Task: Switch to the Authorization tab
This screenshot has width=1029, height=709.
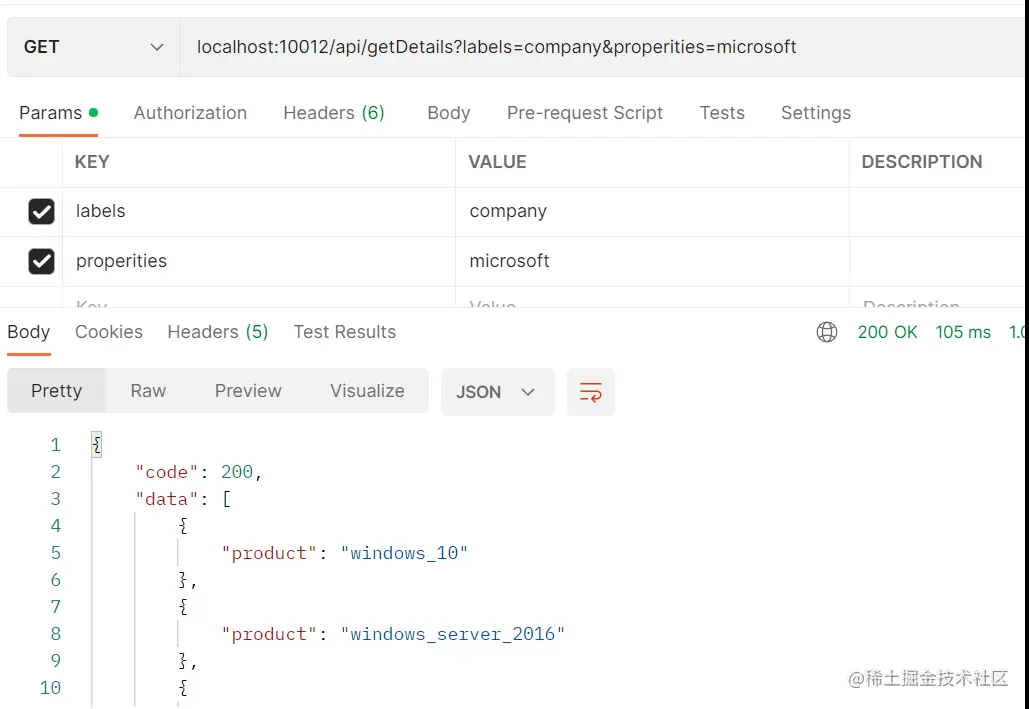Action: point(190,113)
